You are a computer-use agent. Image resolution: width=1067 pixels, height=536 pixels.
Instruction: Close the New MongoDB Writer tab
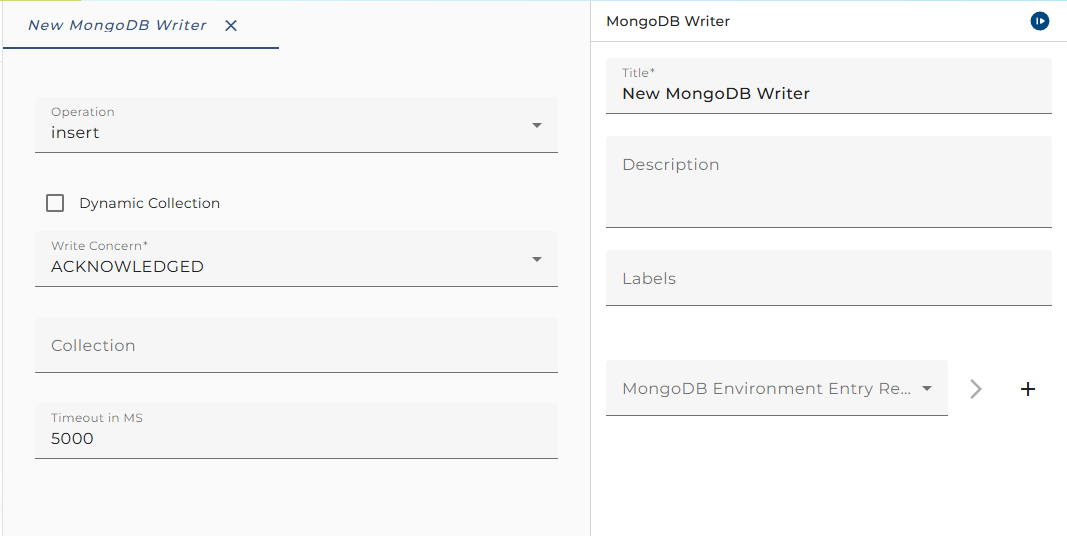(231, 26)
